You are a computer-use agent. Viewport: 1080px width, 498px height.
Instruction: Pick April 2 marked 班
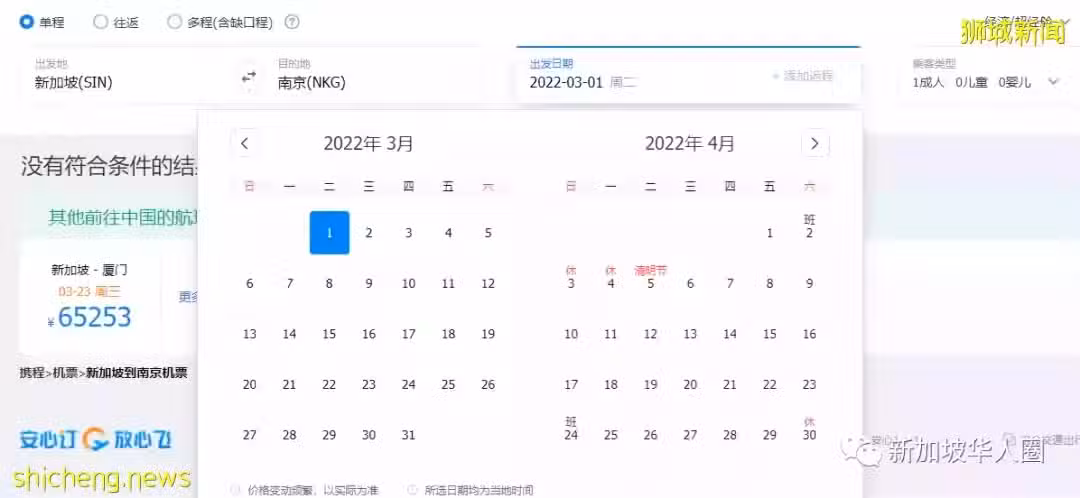coord(809,227)
